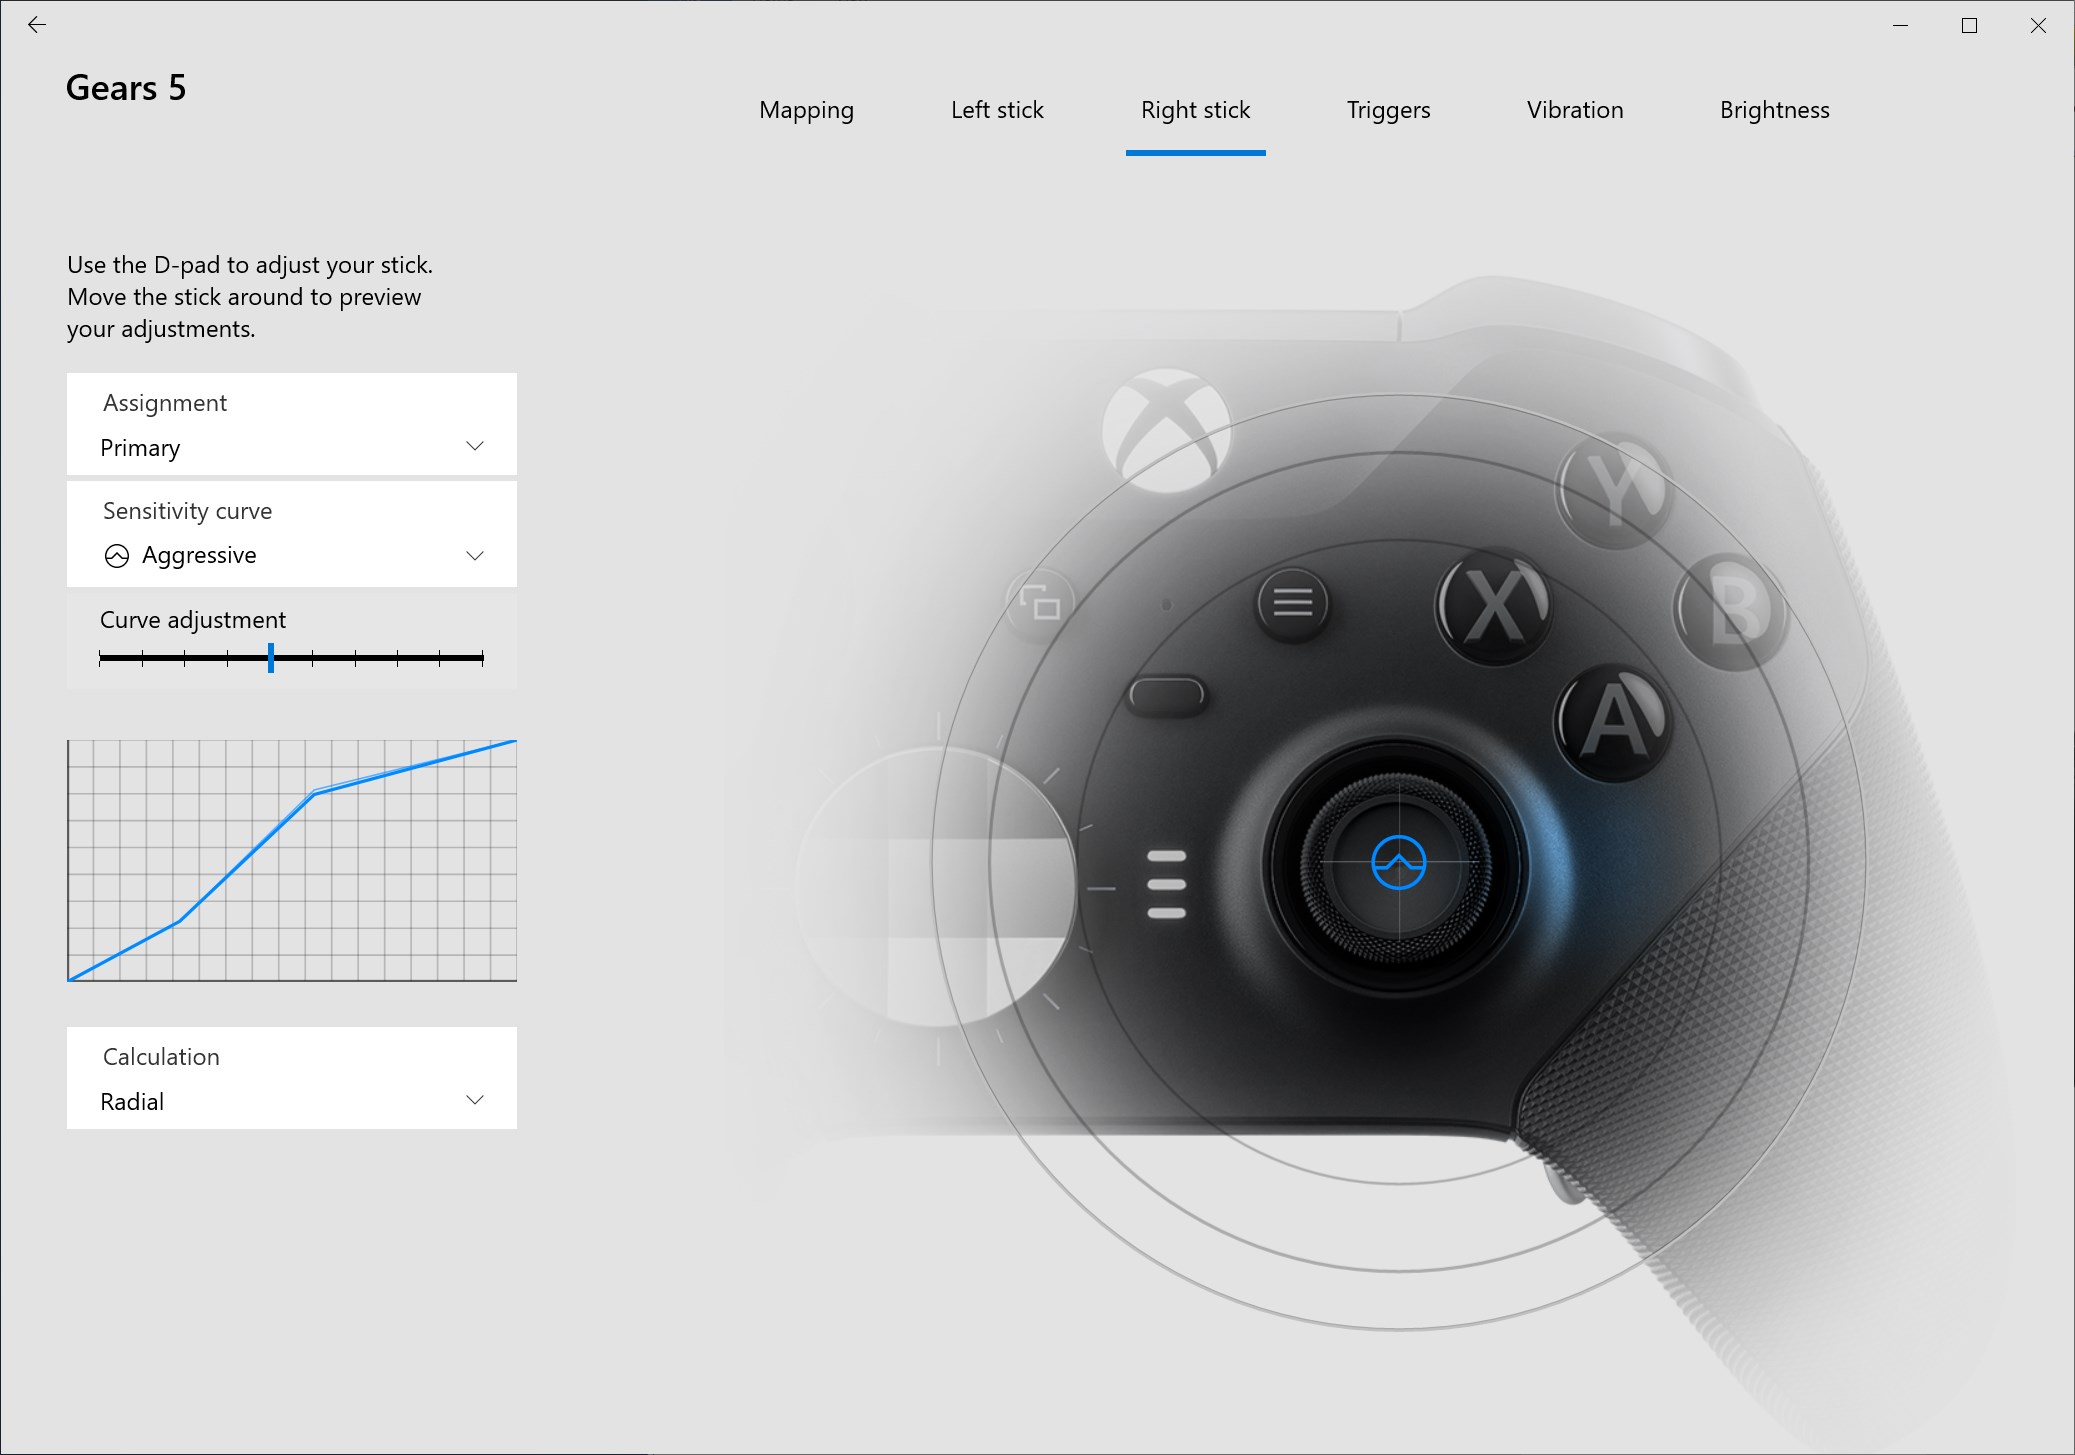
Task: Navigate back using the back arrow
Action: (x=39, y=22)
